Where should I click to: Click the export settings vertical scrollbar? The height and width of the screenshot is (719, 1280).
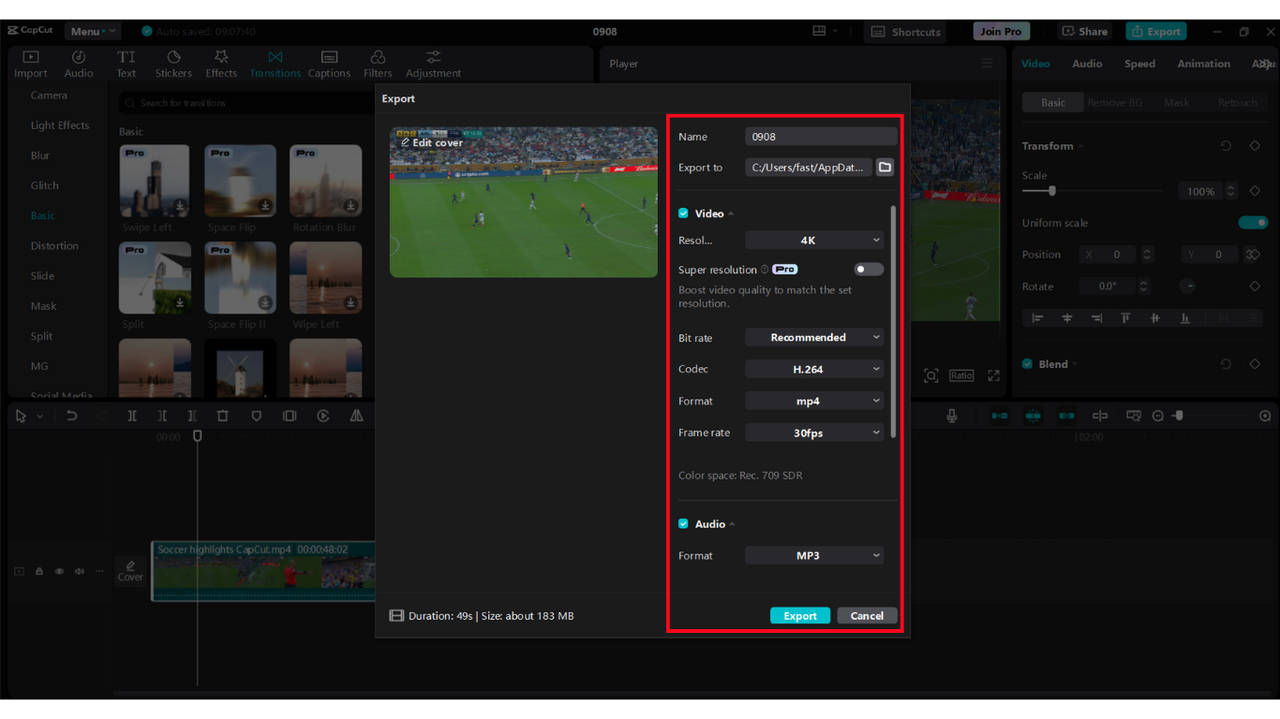(892, 320)
